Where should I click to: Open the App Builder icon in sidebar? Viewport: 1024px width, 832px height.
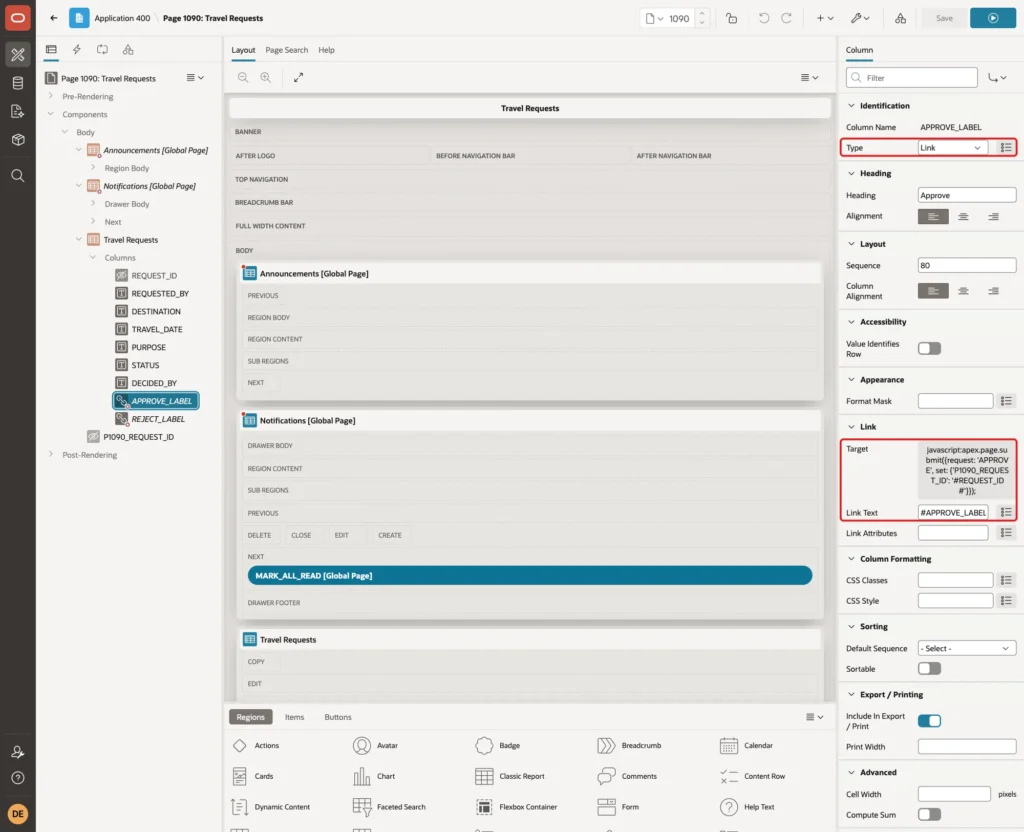point(18,55)
